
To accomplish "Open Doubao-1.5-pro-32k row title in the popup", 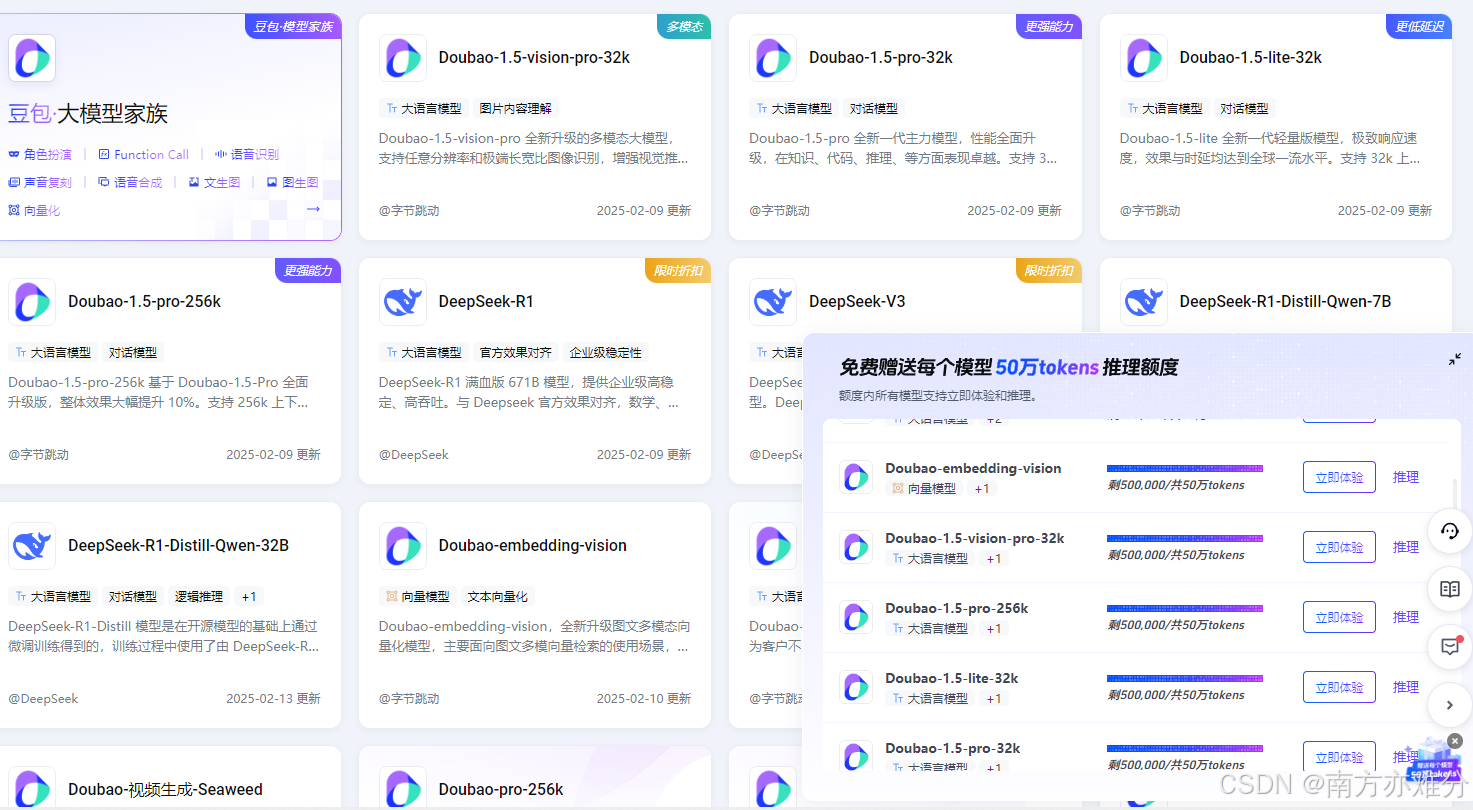I will pyautogui.click(x=952, y=748).
